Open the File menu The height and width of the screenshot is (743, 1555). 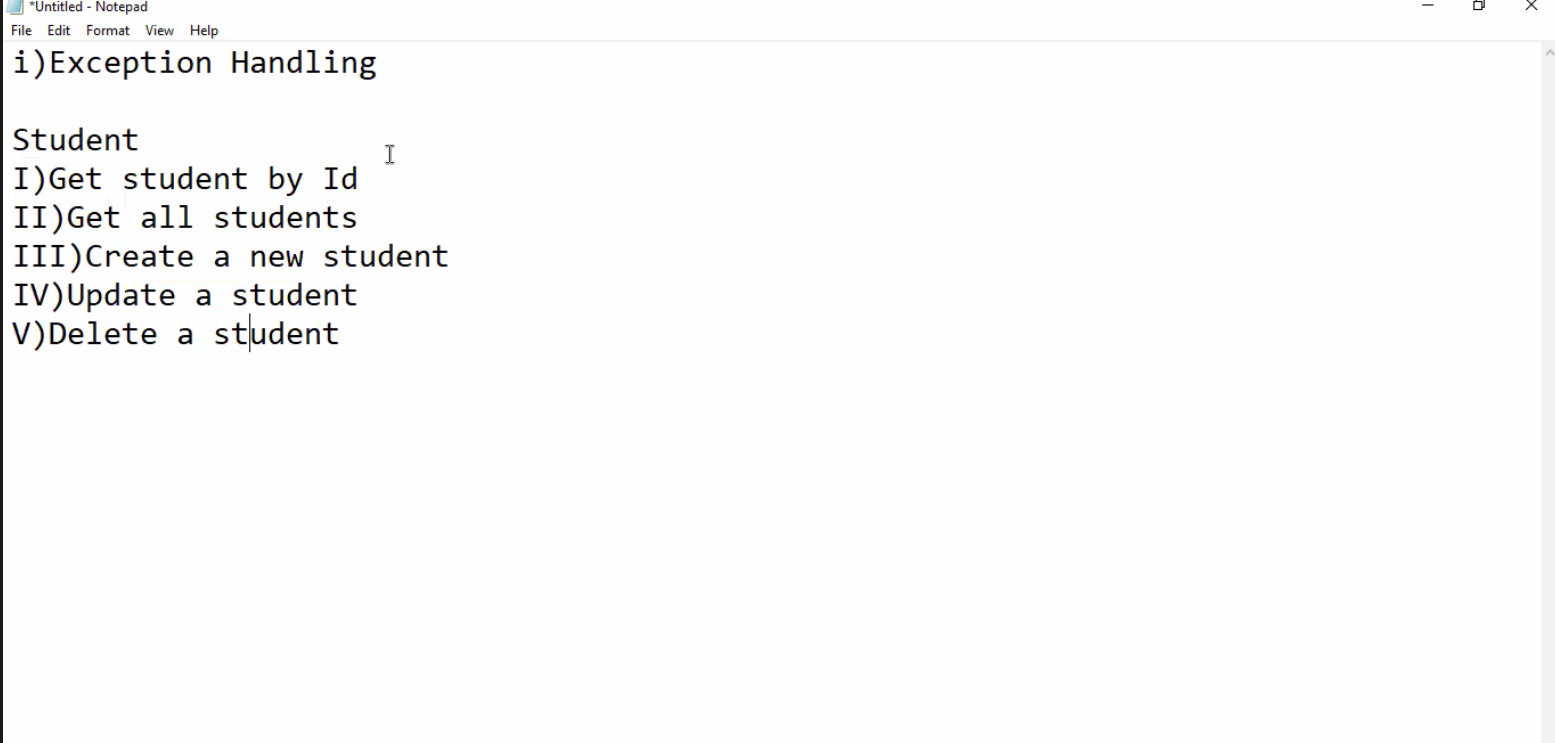click(x=20, y=30)
